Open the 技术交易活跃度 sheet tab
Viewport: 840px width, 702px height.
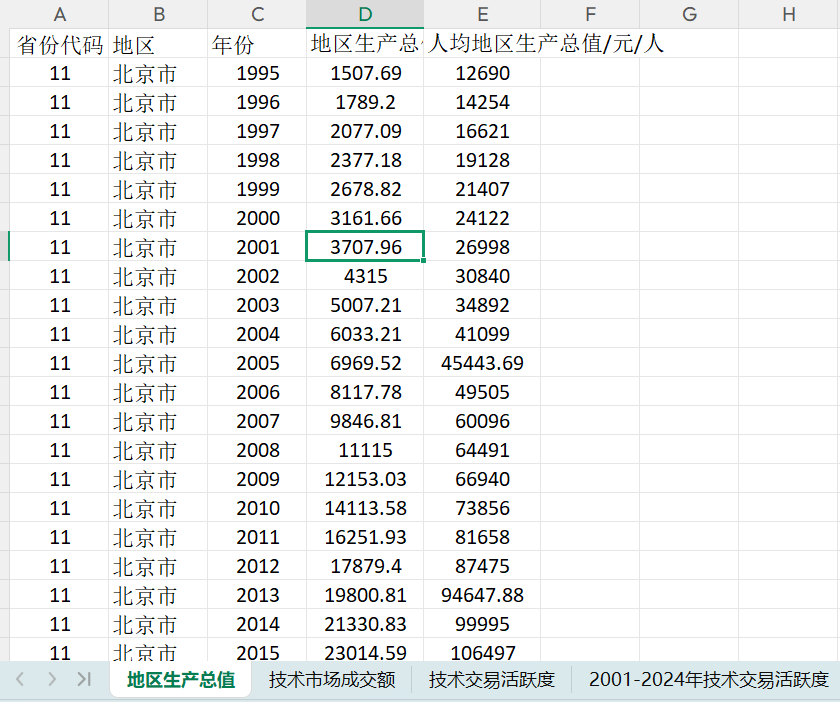491,679
